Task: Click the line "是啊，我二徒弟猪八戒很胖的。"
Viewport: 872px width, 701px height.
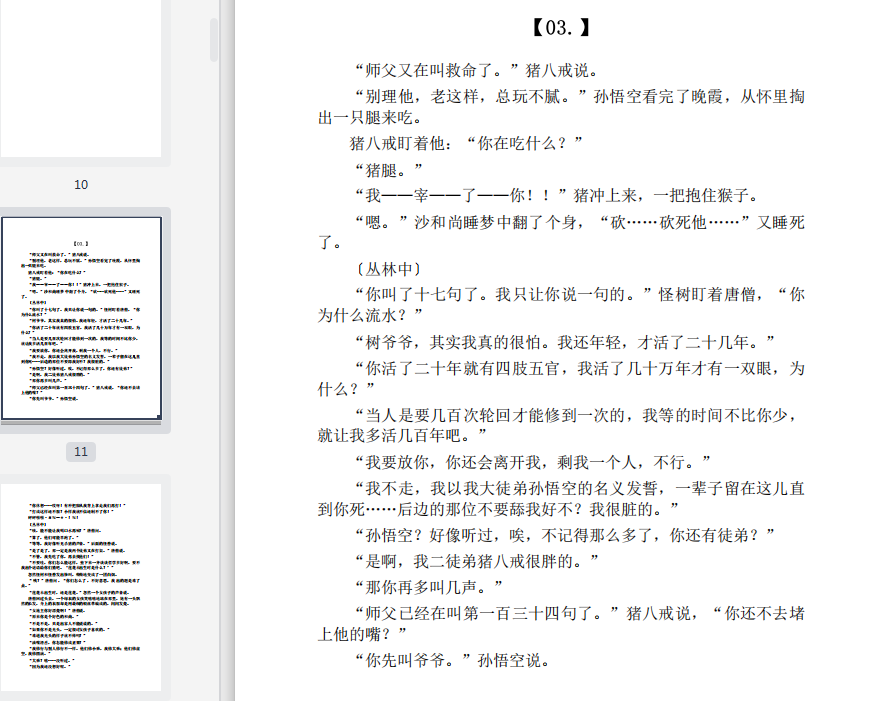Action: click(477, 561)
